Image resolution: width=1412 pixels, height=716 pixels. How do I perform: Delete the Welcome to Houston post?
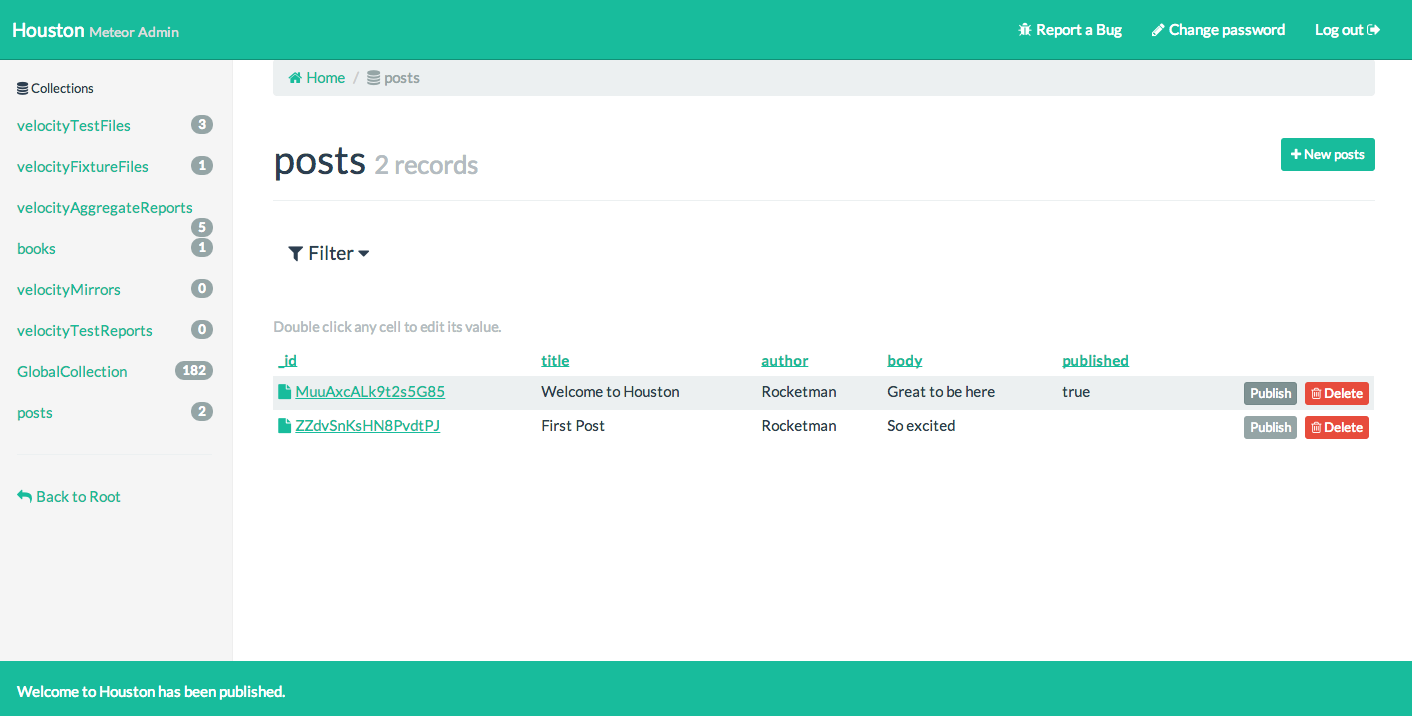[x=1337, y=394]
